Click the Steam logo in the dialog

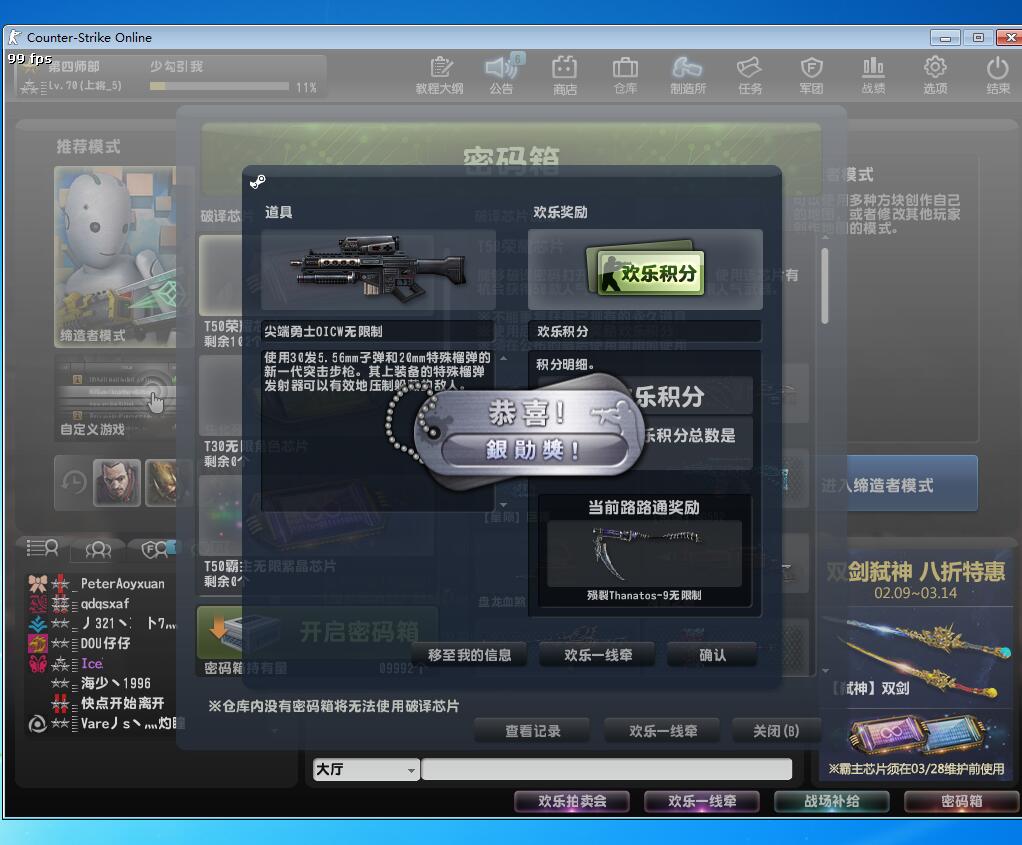pos(258,181)
